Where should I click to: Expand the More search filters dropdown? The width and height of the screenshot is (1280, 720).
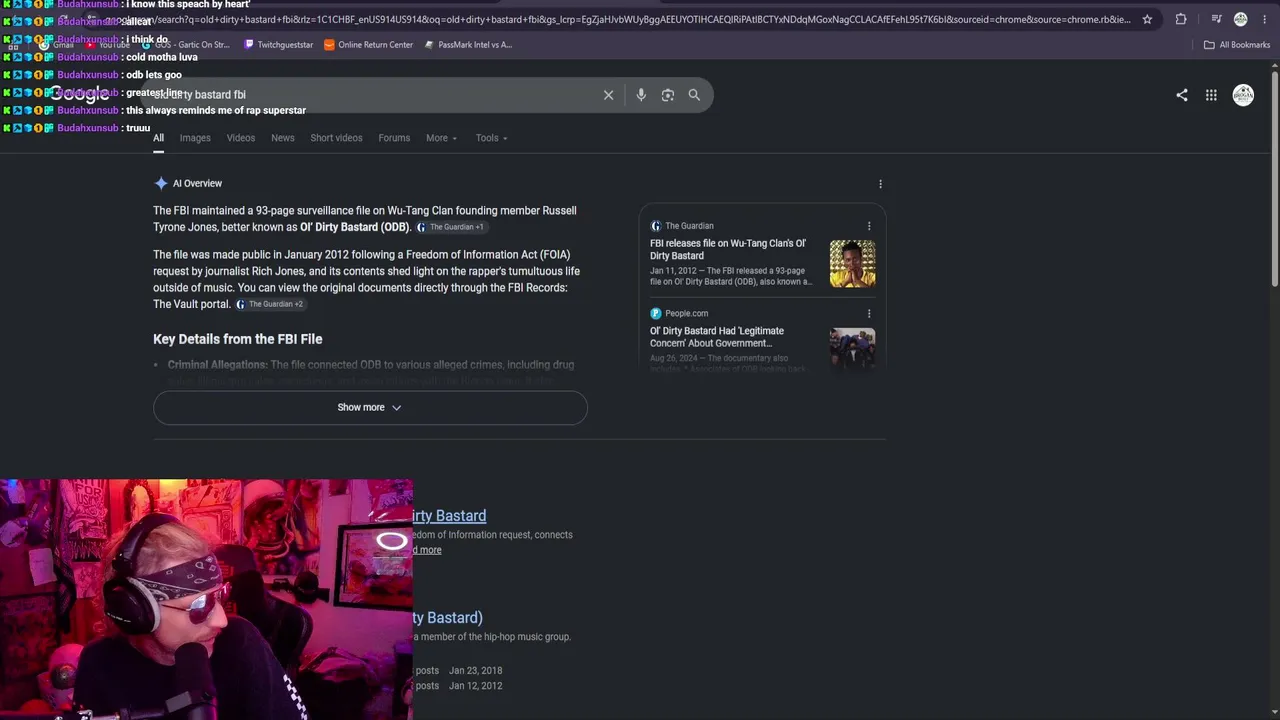[441, 138]
